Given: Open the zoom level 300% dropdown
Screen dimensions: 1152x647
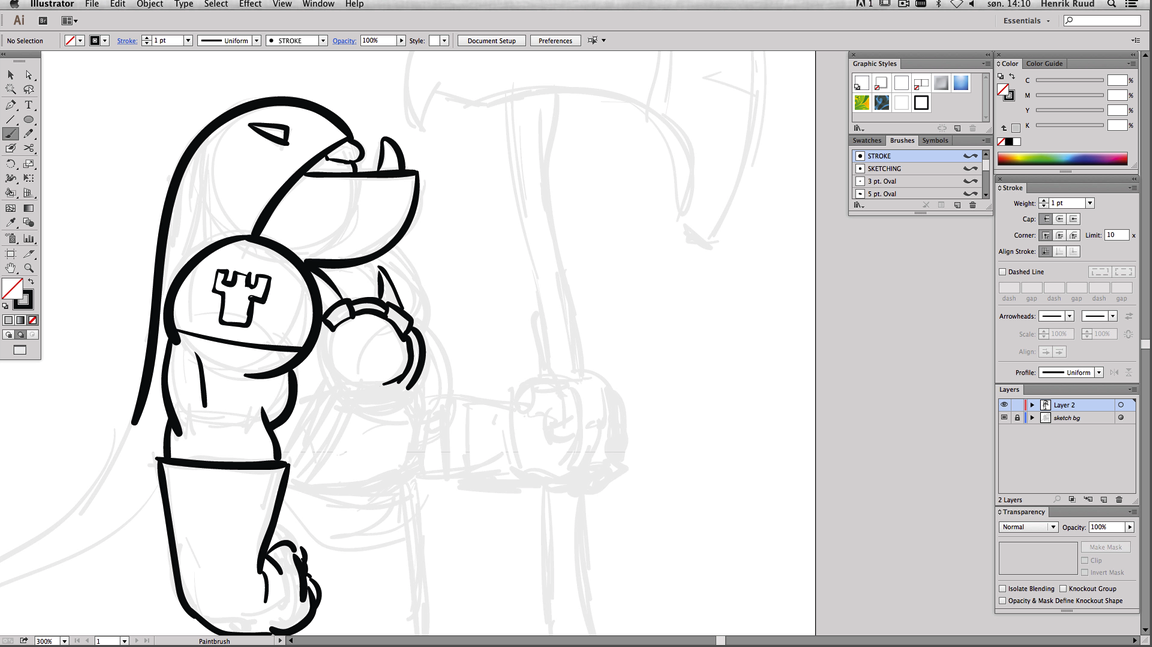Looking at the screenshot, I should (x=64, y=641).
